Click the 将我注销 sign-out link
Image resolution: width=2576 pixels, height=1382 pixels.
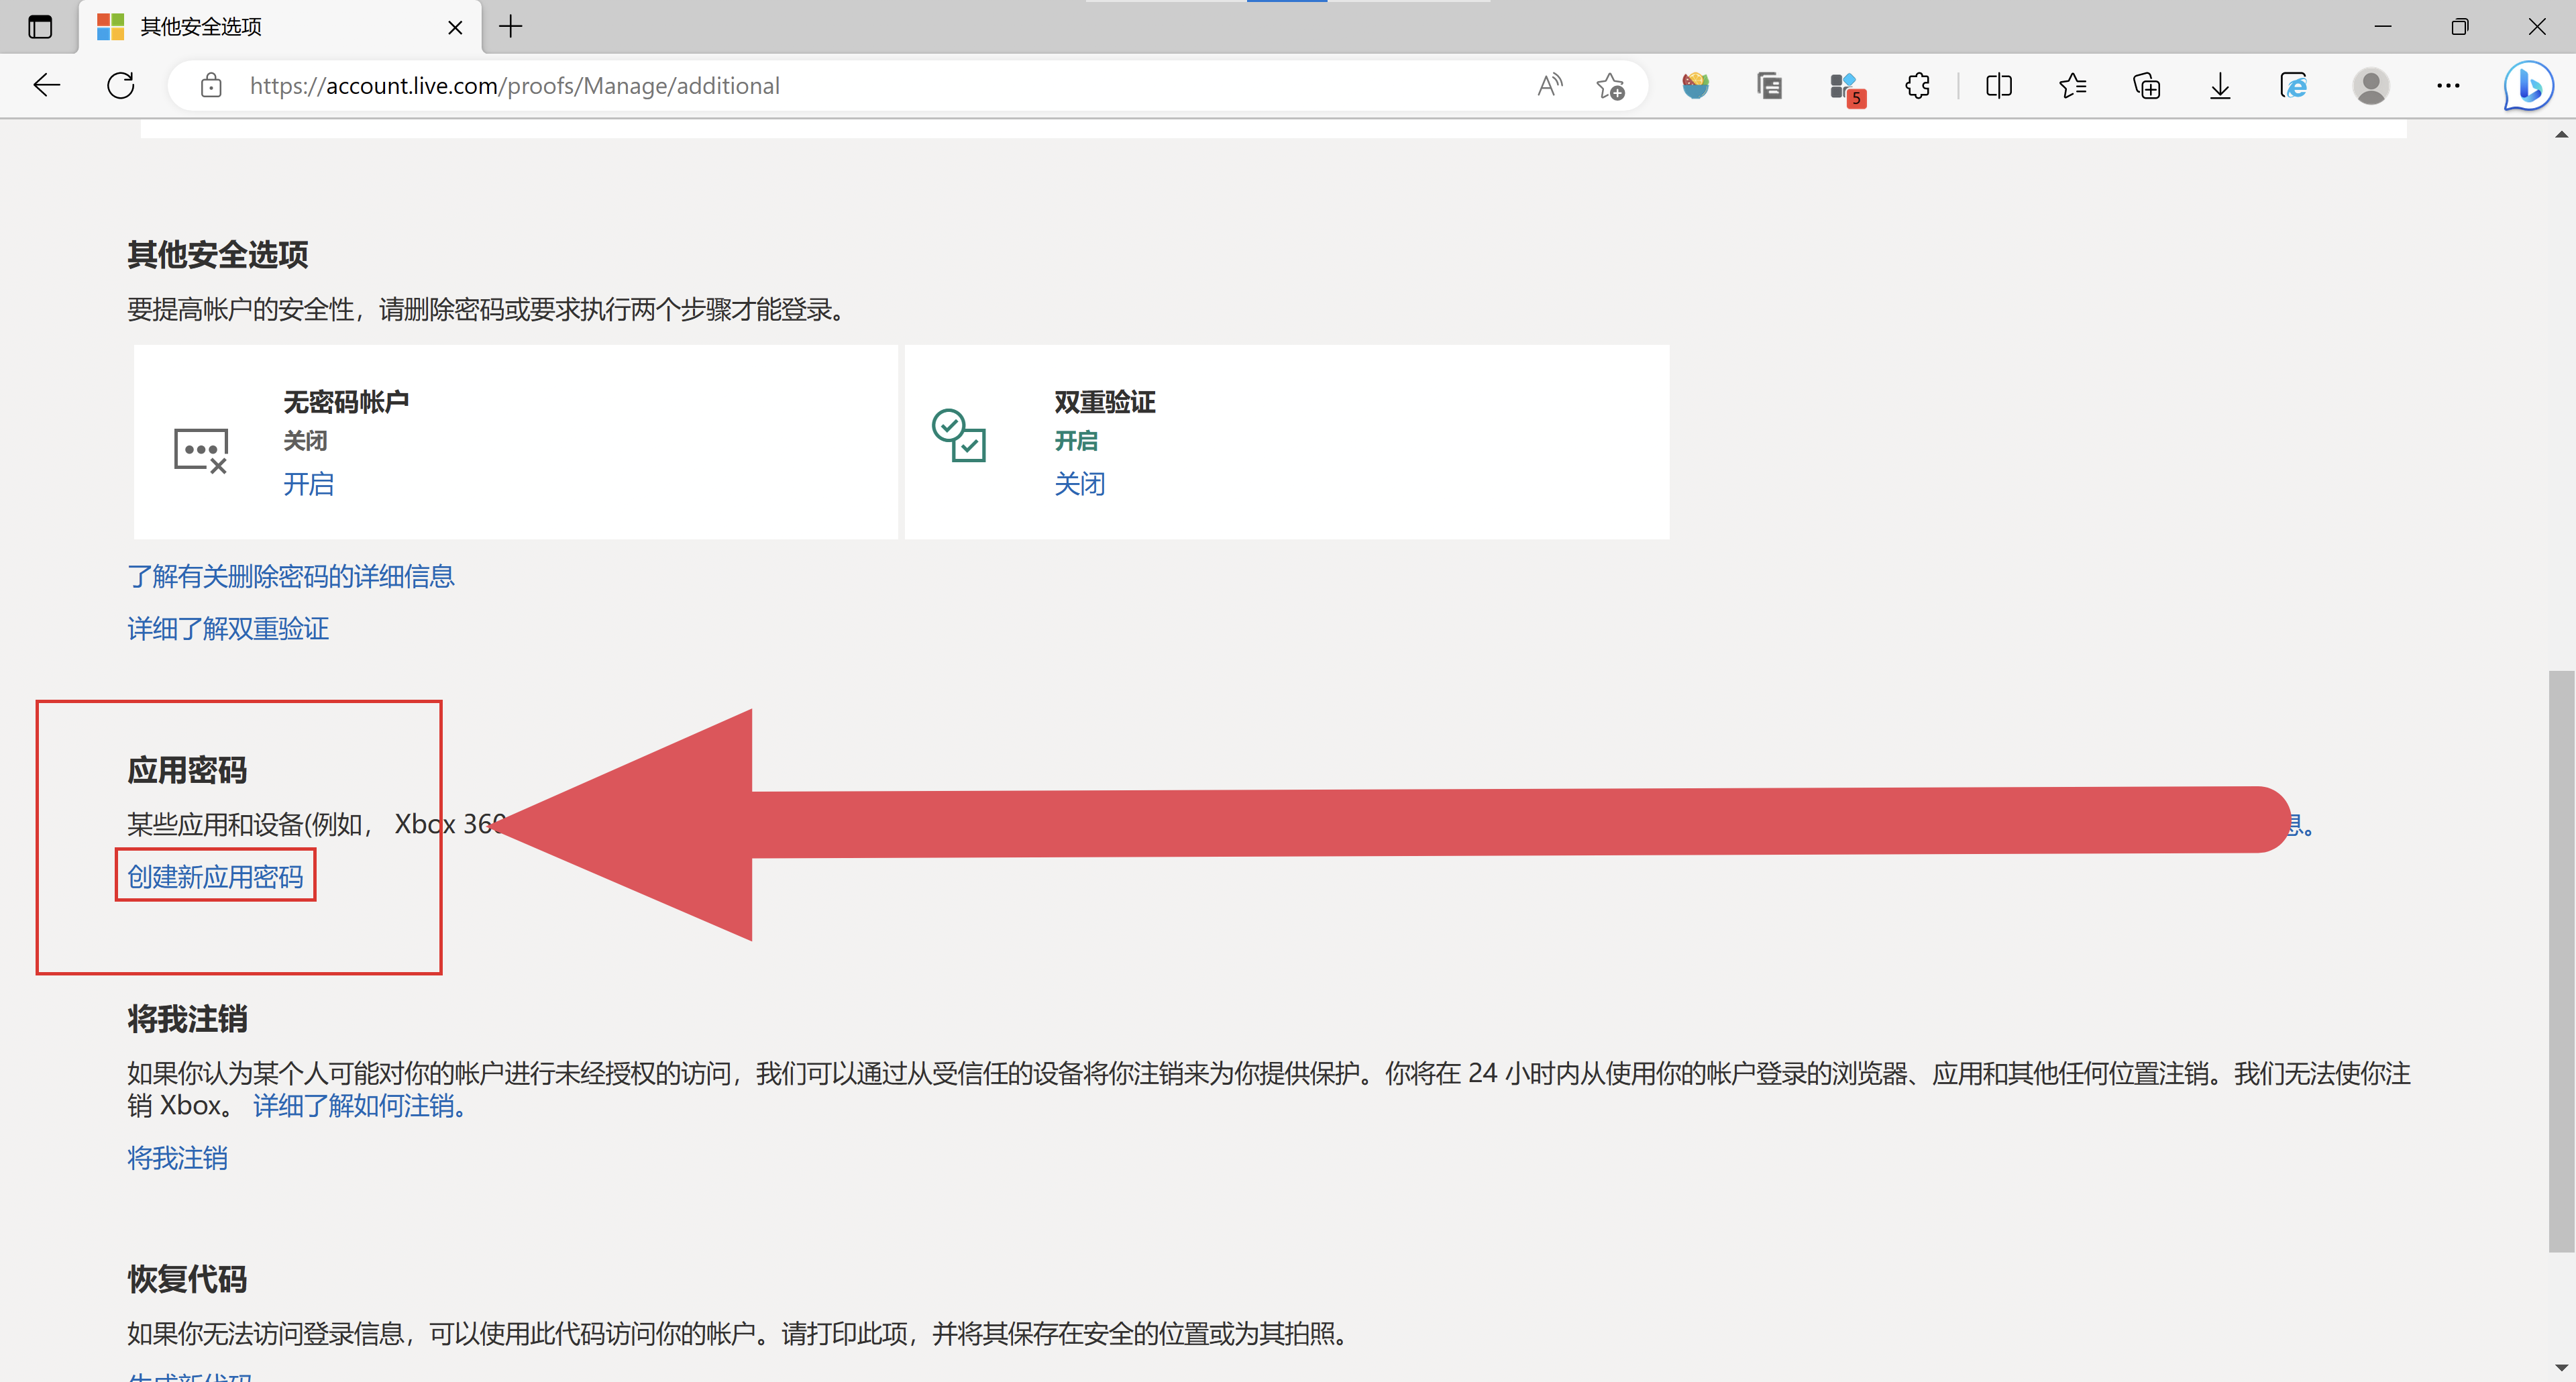177,1158
